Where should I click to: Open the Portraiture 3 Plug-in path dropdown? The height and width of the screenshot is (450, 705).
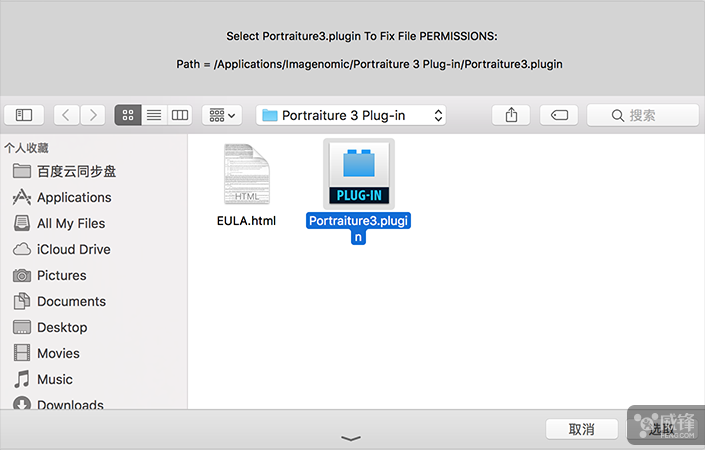[351, 115]
